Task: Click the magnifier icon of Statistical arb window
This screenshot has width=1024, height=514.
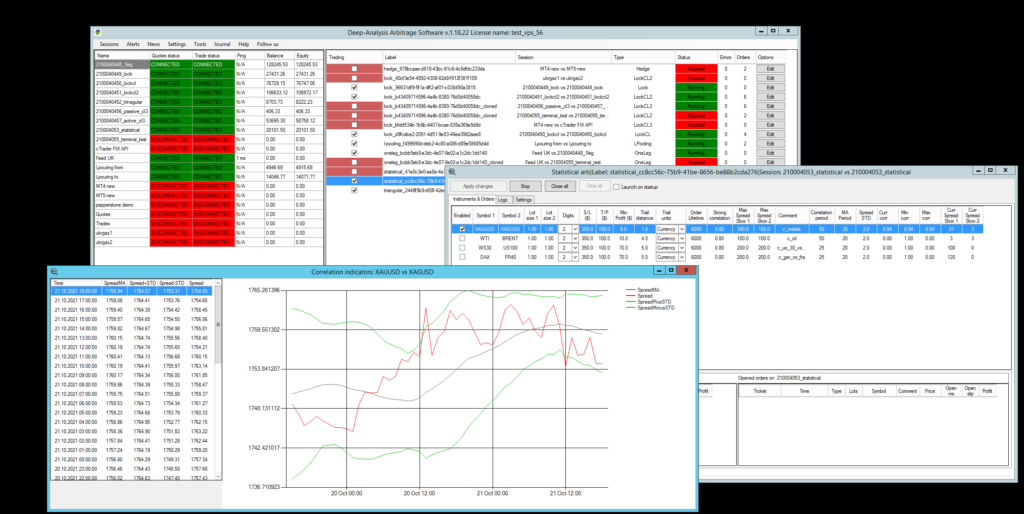Action: tap(452, 171)
